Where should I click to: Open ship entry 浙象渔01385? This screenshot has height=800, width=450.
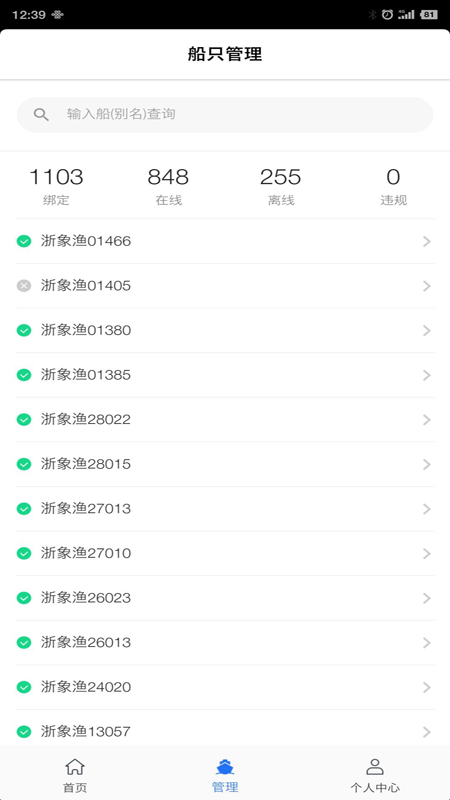click(225, 375)
